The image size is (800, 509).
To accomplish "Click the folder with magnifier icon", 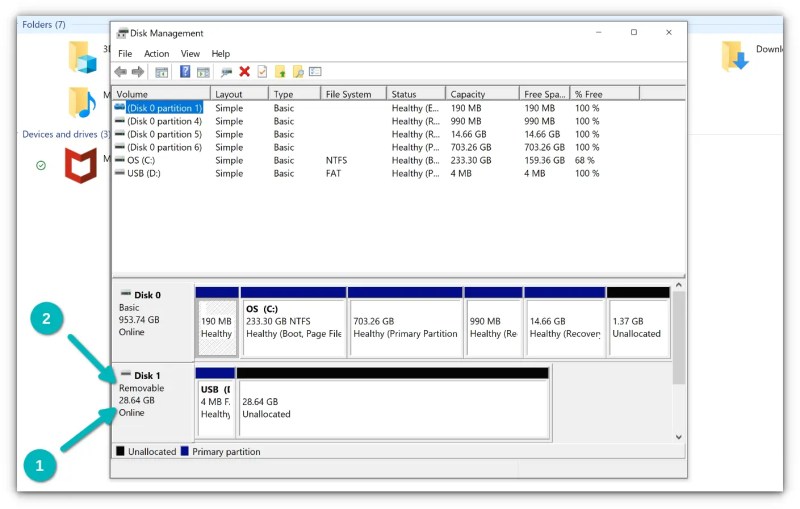I will click(298, 72).
